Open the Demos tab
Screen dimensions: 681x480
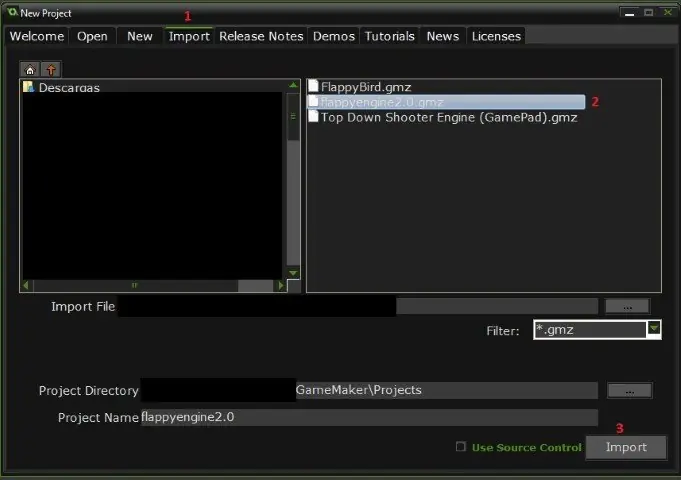tap(334, 36)
